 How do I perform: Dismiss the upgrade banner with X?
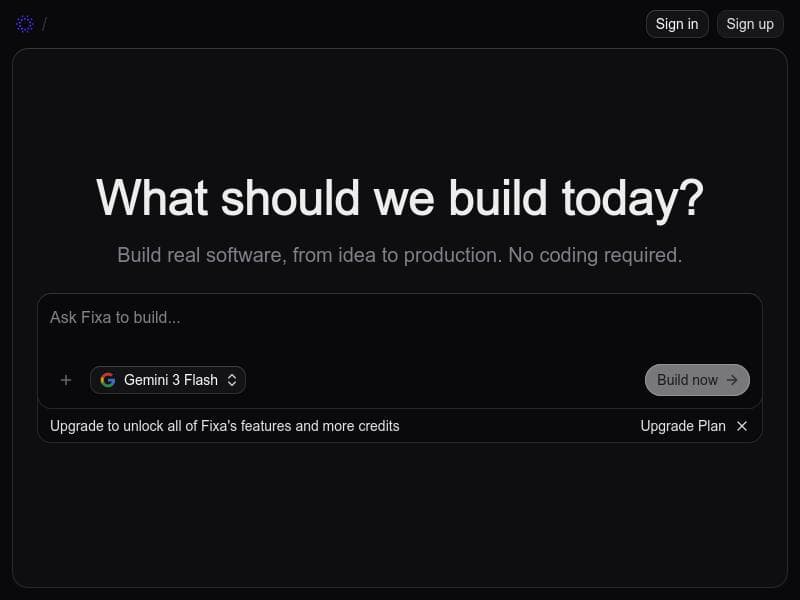[x=742, y=426]
